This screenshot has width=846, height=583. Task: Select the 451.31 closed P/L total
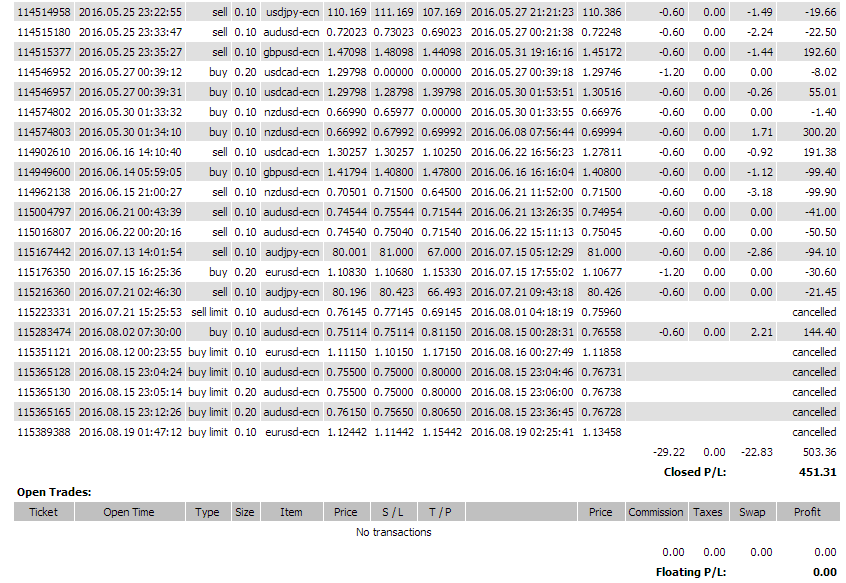[817, 472]
